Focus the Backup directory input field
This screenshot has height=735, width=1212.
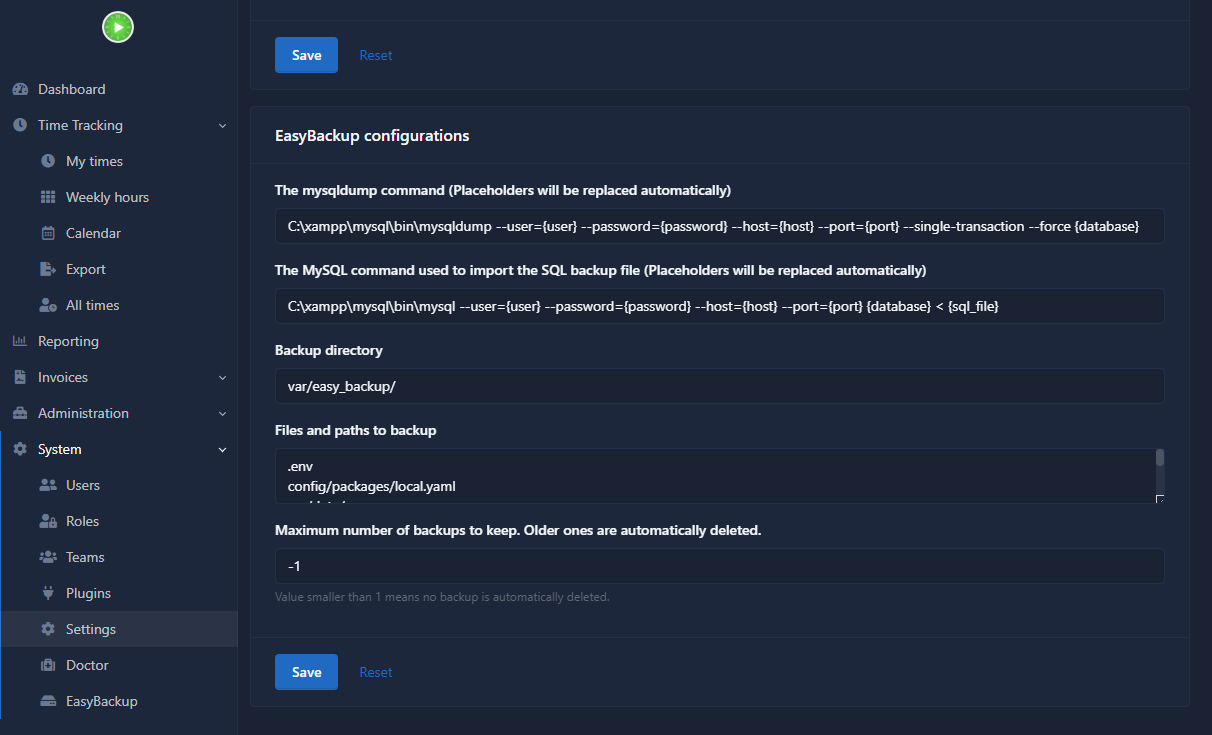[x=719, y=386]
